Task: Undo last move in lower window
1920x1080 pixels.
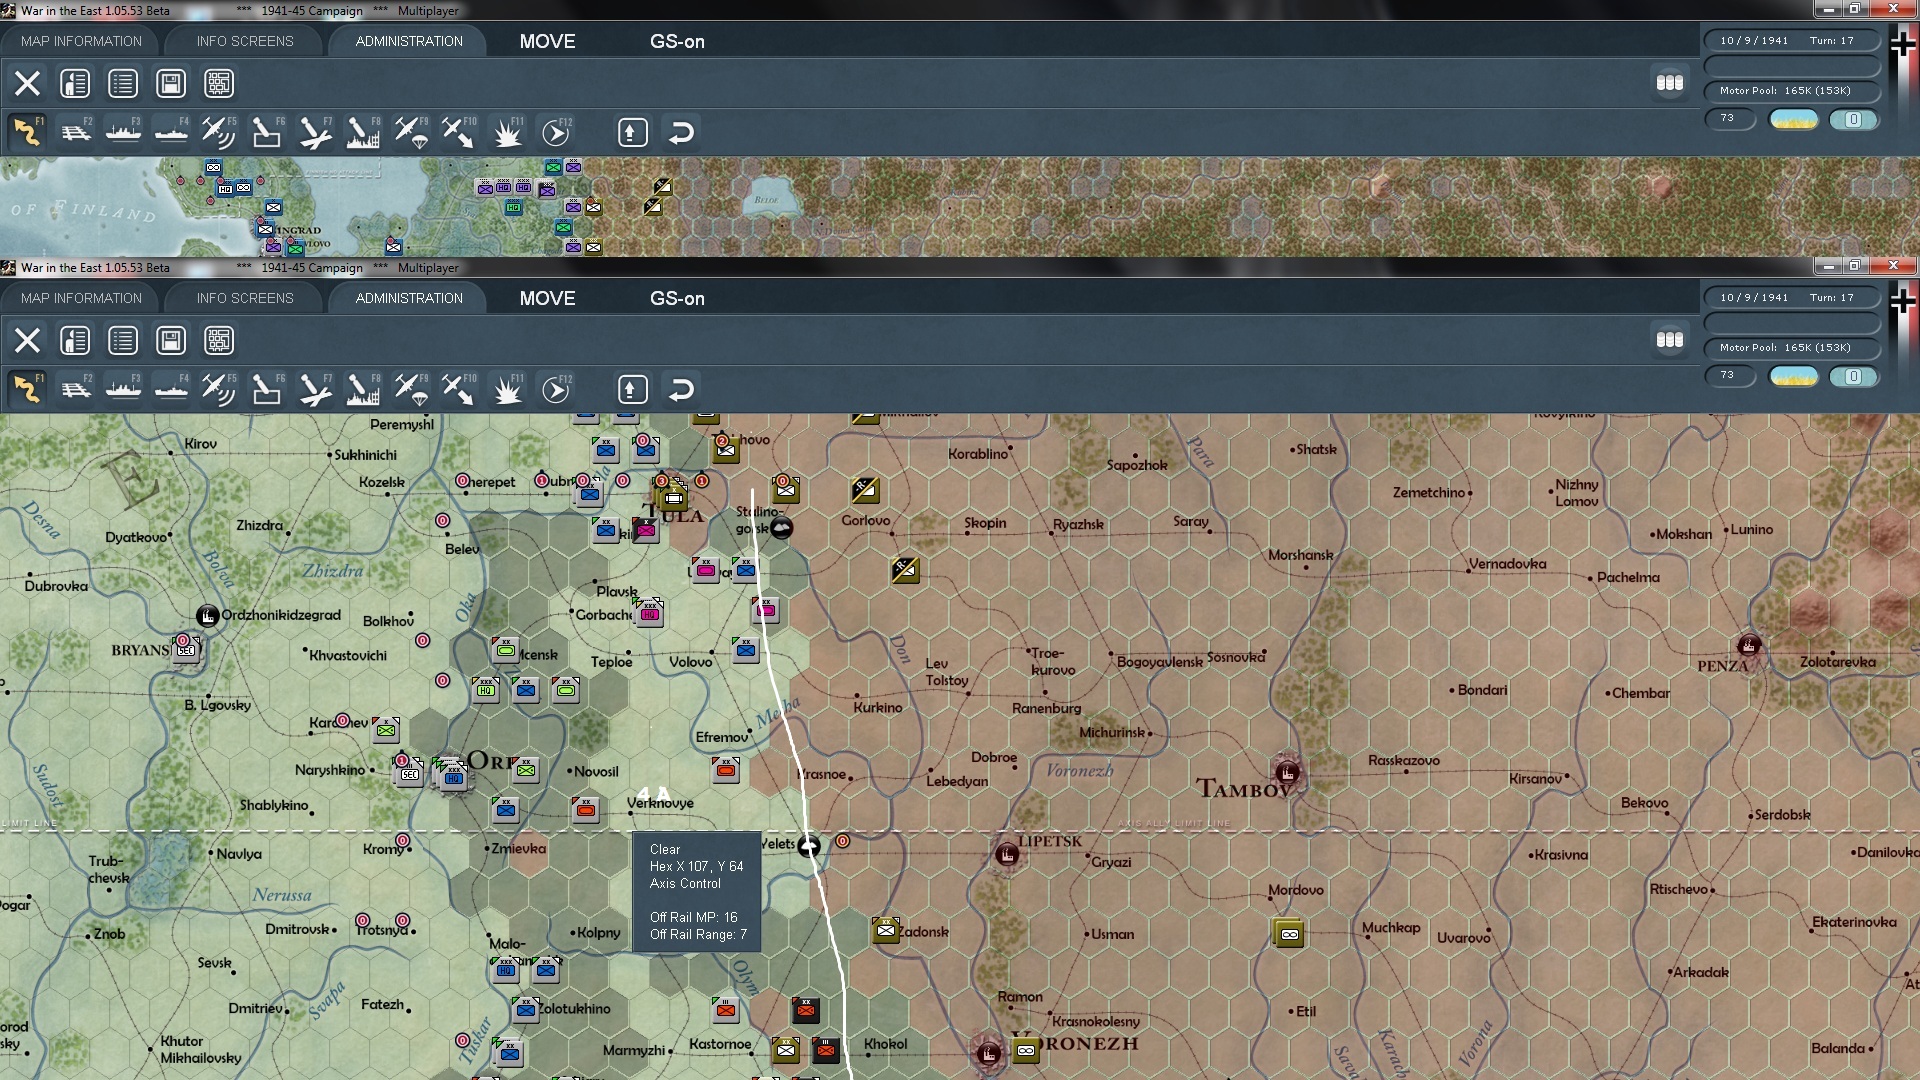Action: click(x=681, y=389)
